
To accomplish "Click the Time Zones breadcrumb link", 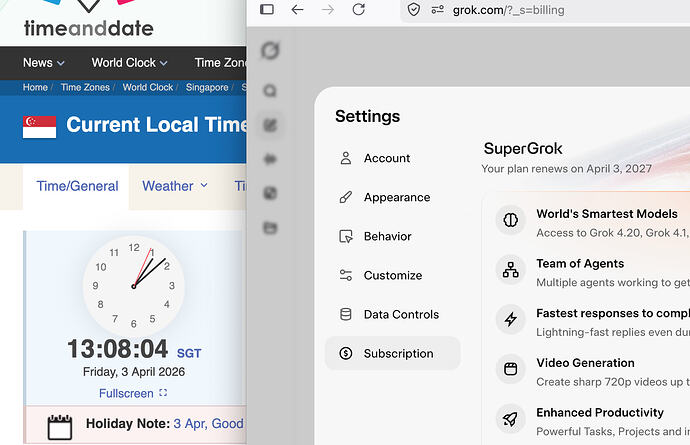I will tap(85, 87).
